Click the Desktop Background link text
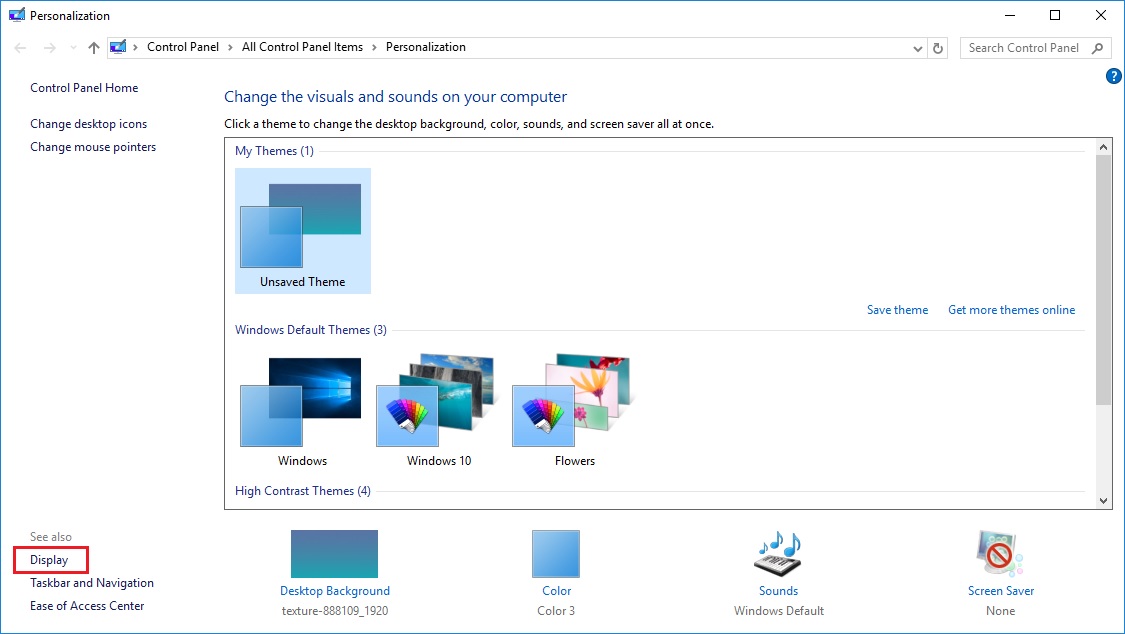The image size is (1125, 634). 334,590
